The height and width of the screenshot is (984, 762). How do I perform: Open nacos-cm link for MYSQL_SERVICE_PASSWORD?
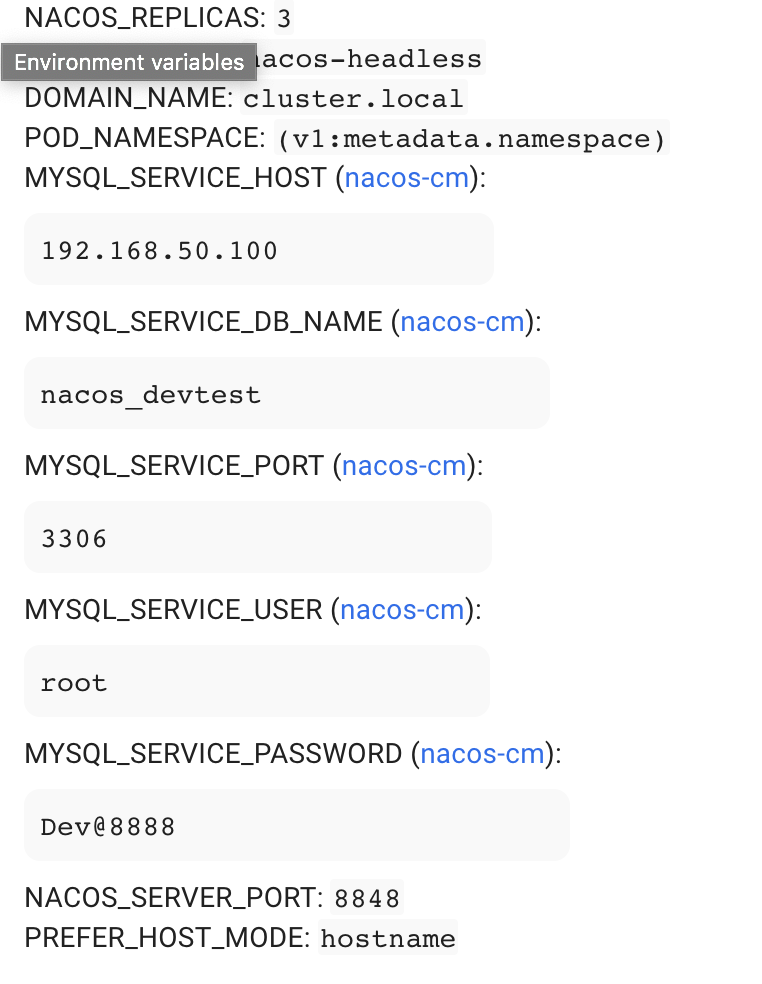tap(482, 754)
